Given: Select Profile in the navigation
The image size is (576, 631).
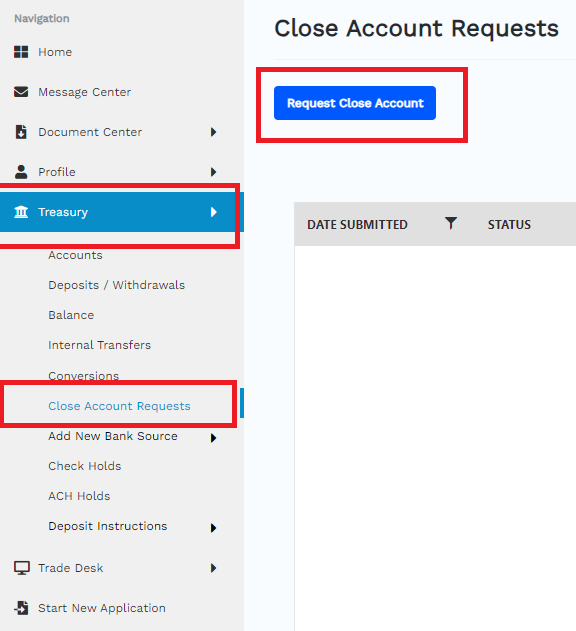Looking at the screenshot, I should coord(57,172).
